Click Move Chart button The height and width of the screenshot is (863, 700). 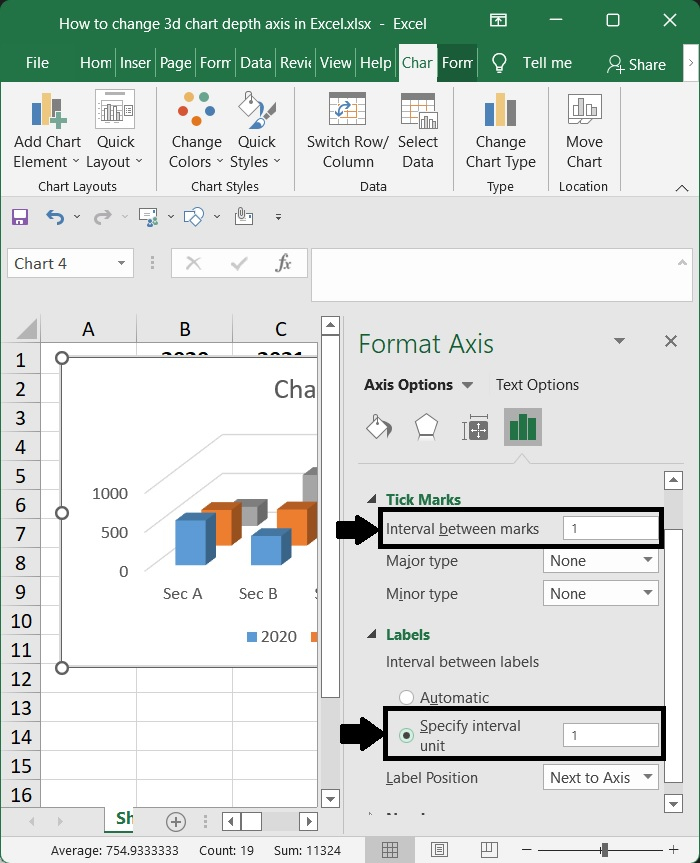coord(584,131)
